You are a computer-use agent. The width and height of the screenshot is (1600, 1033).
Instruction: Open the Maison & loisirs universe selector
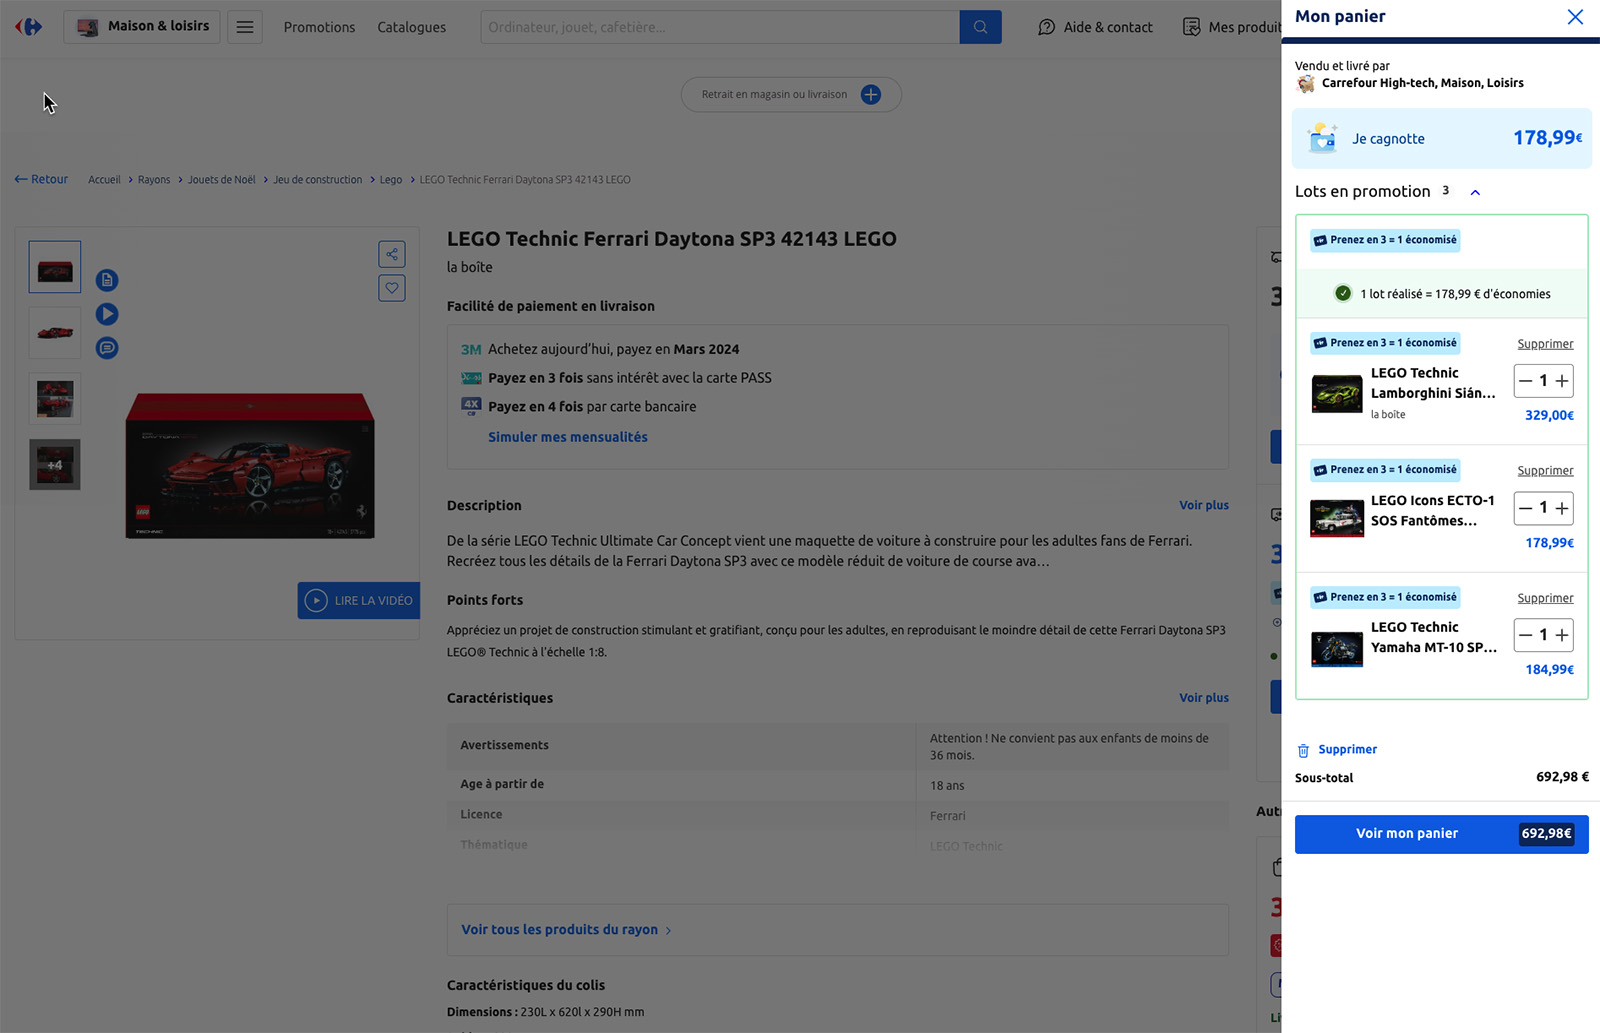[144, 27]
